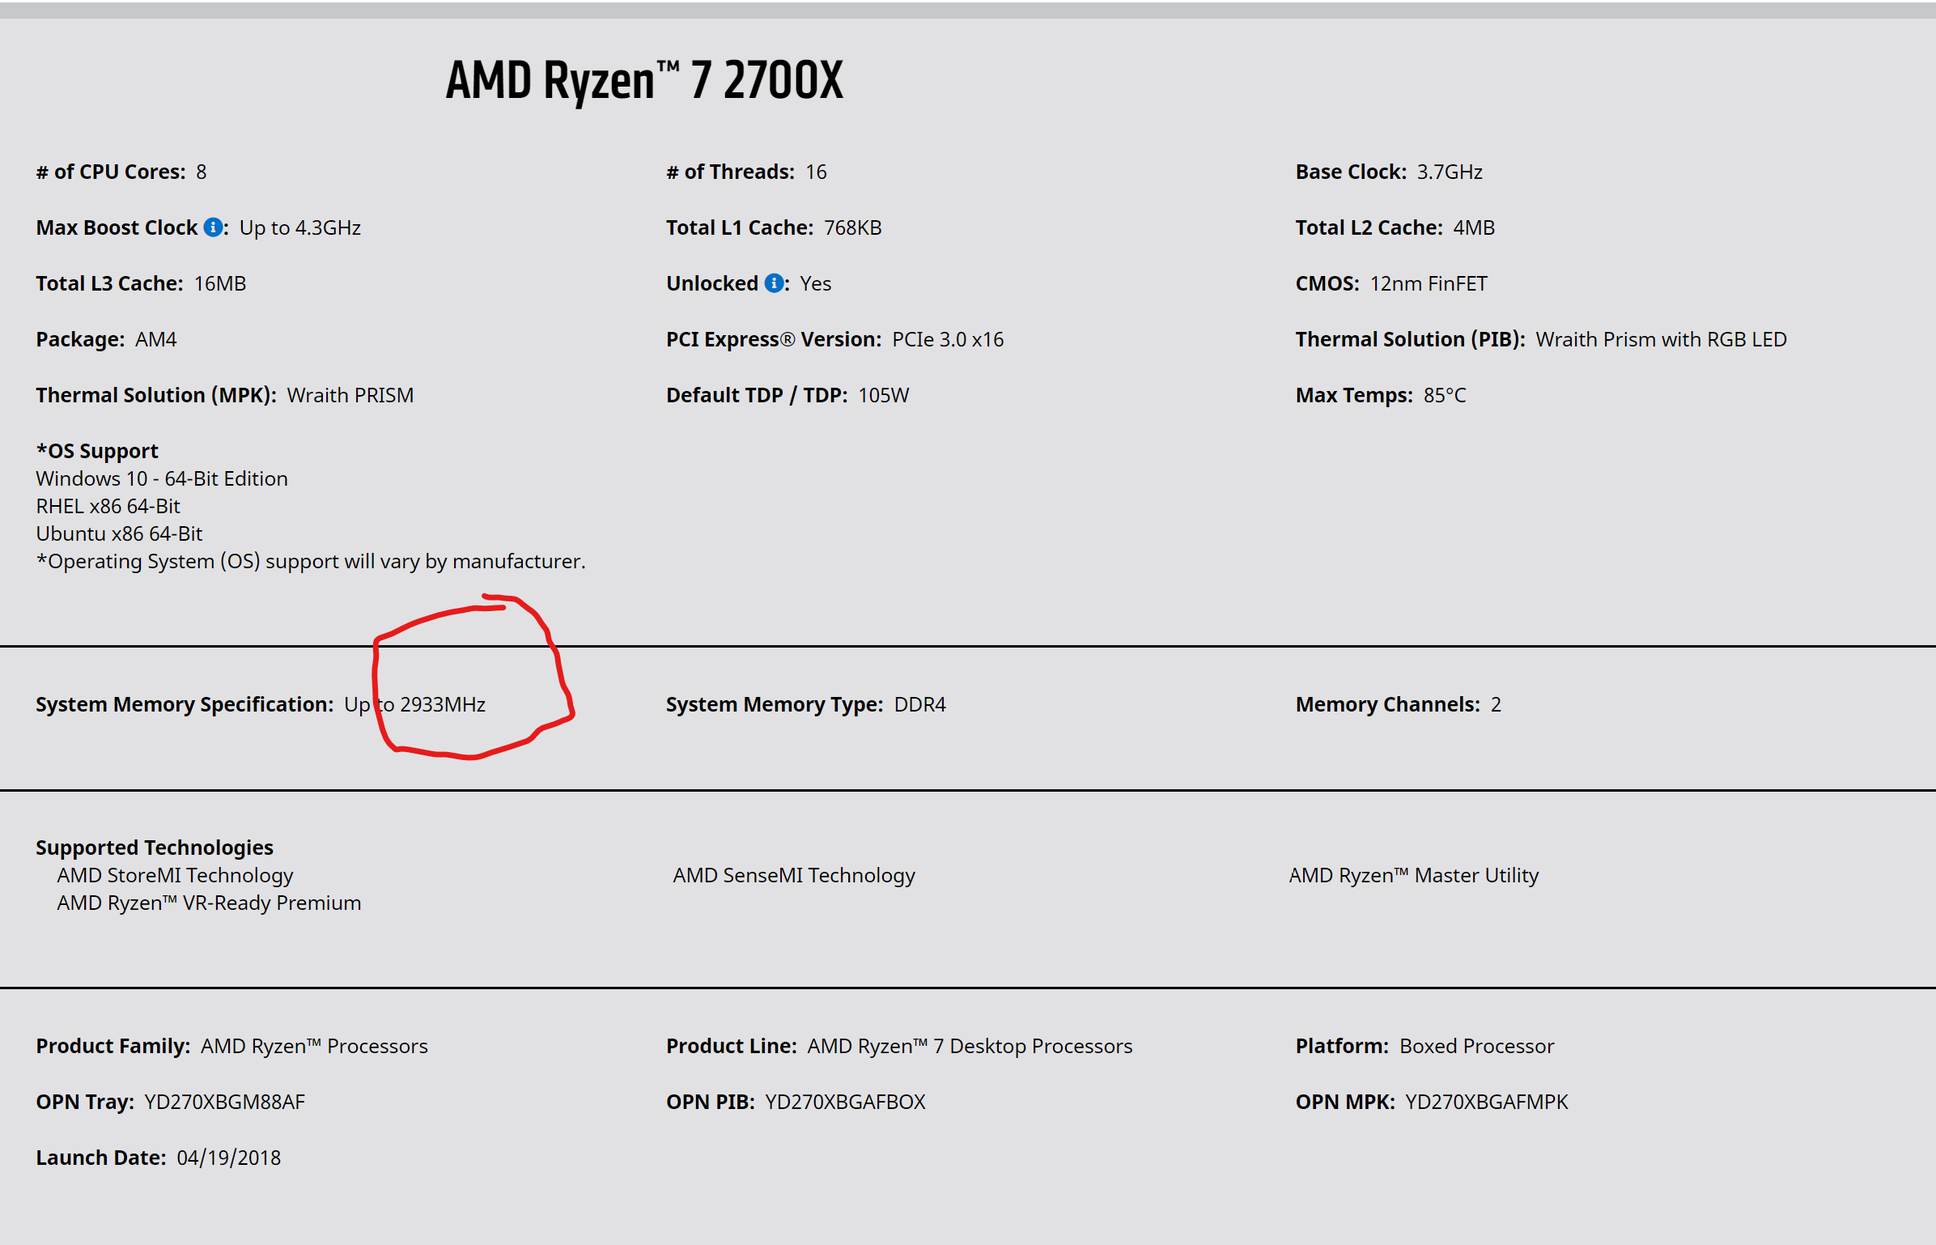Image resolution: width=1936 pixels, height=1245 pixels.
Task: Click the OPN Tray value YD270XBGM88AF
Action: click(225, 1102)
